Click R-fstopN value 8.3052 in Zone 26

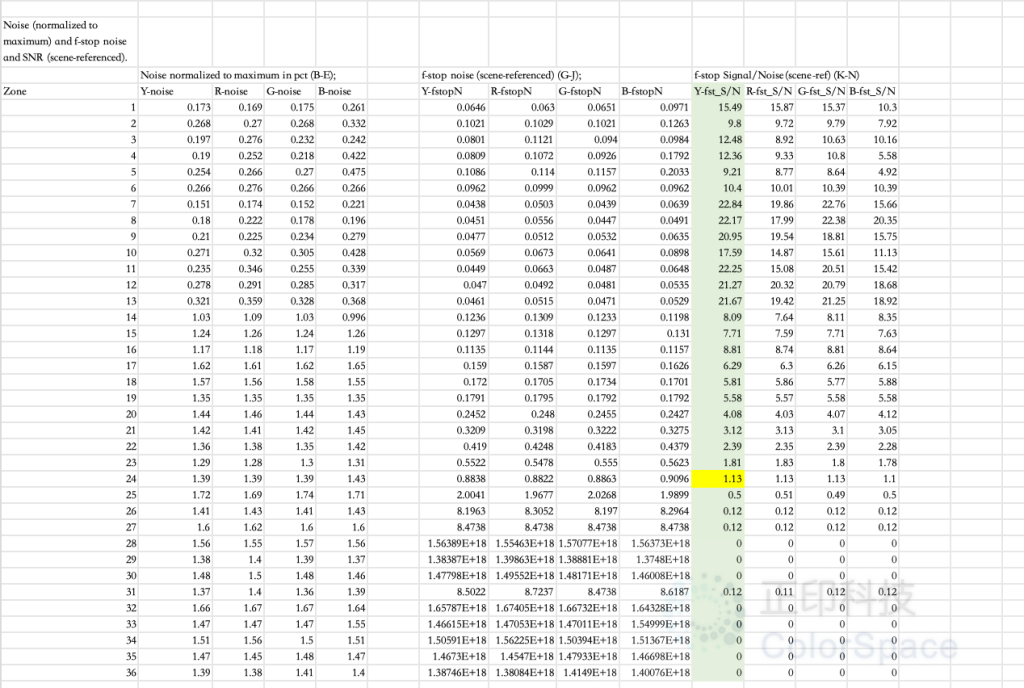click(x=522, y=511)
